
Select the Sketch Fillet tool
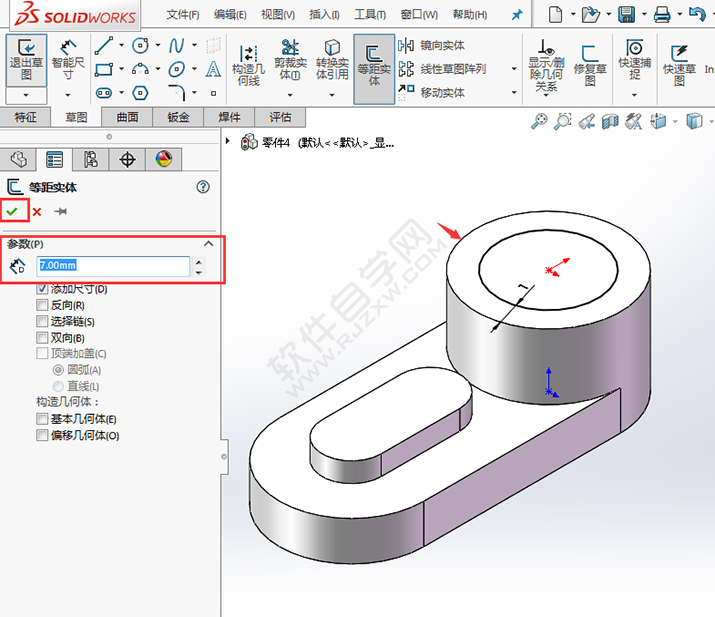click(176, 93)
